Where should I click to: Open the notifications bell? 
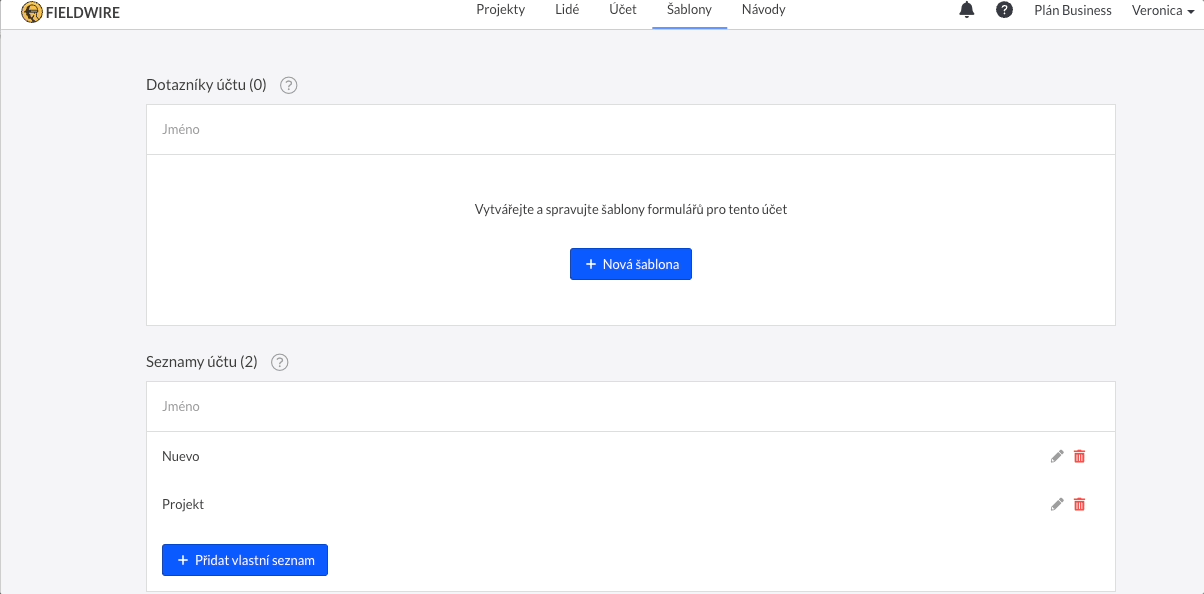pos(966,10)
